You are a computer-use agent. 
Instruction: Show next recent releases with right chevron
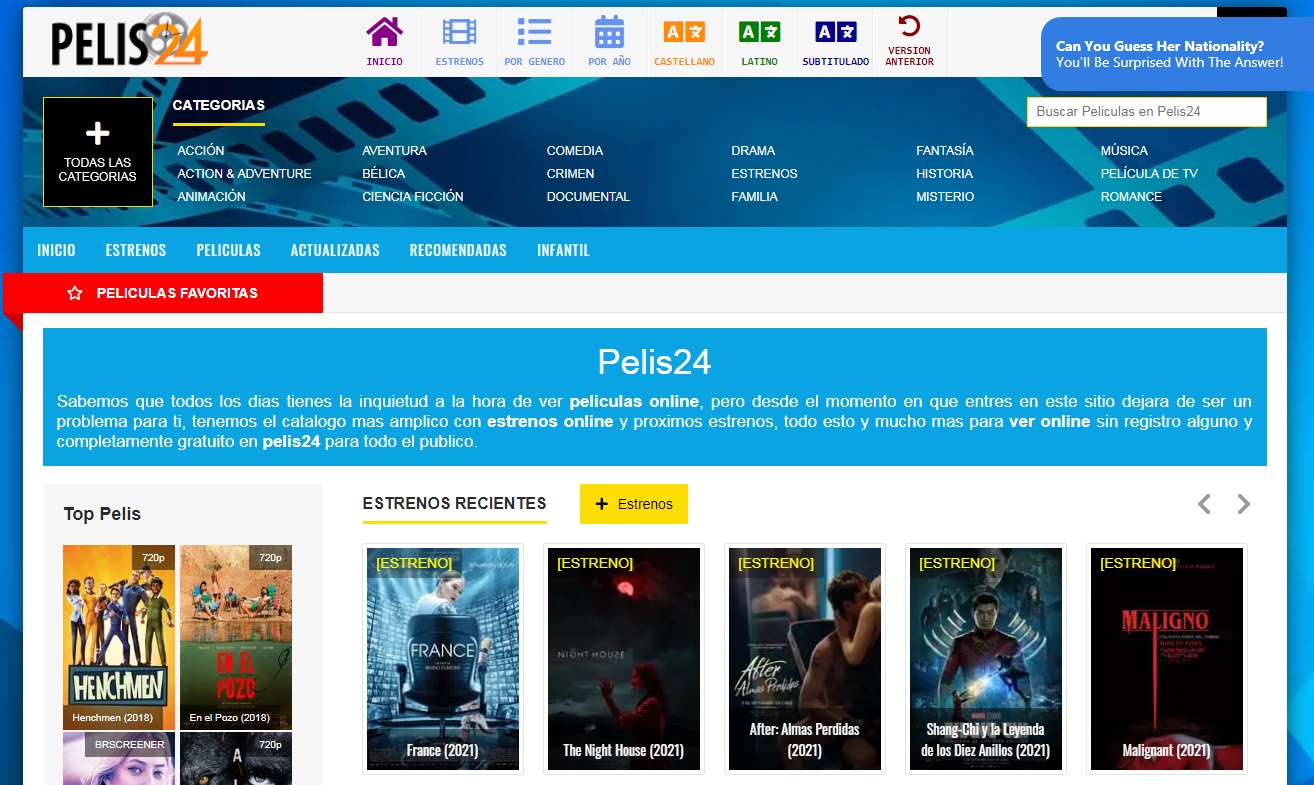(x=1243, y=504)
